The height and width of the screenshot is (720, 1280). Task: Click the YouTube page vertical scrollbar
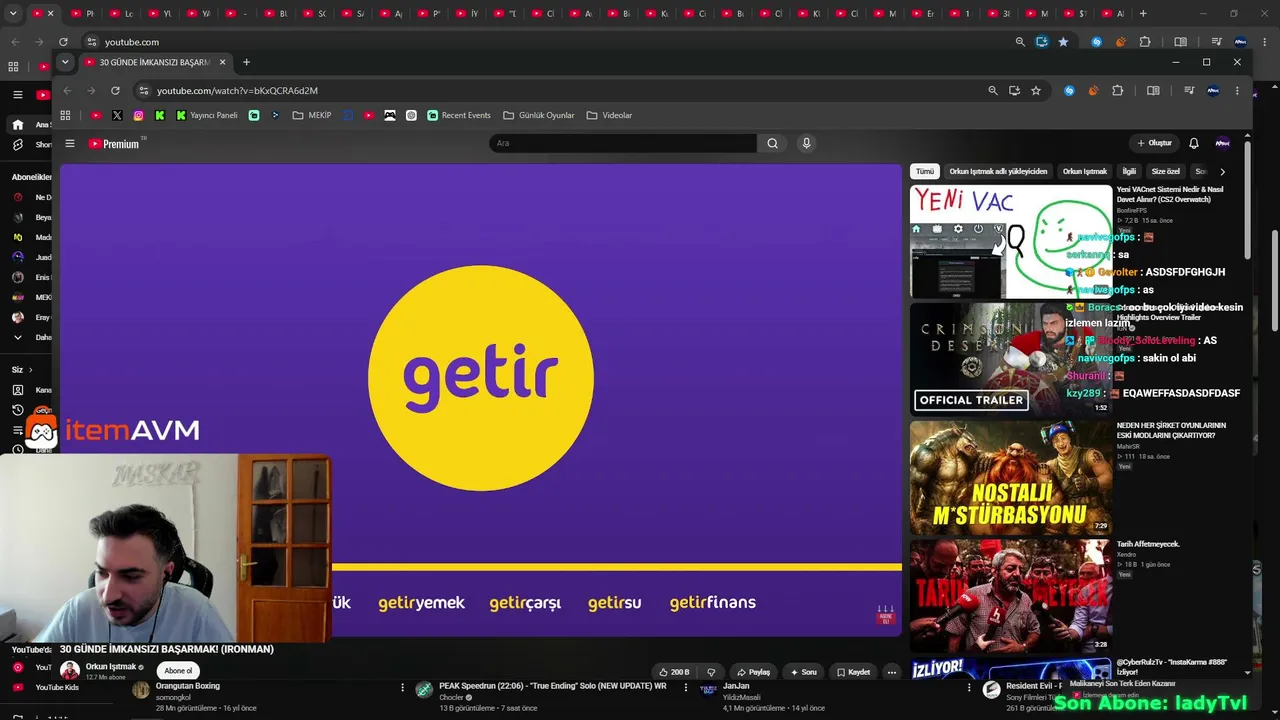(1247, 200)
